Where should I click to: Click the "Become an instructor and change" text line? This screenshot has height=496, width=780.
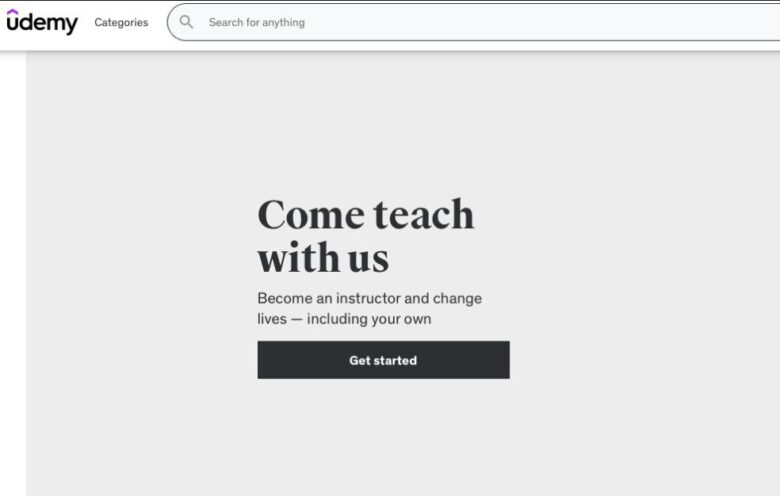pos(370,298)
